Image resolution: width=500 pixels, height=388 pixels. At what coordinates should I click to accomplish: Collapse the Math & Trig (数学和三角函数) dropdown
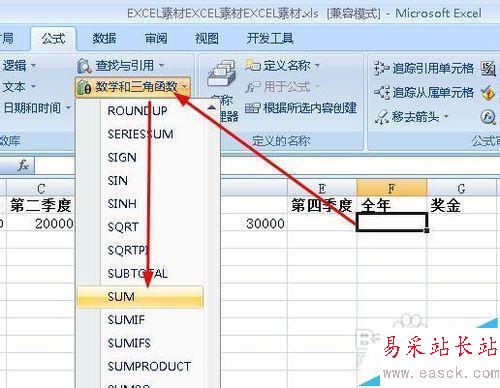pos(184,87)
